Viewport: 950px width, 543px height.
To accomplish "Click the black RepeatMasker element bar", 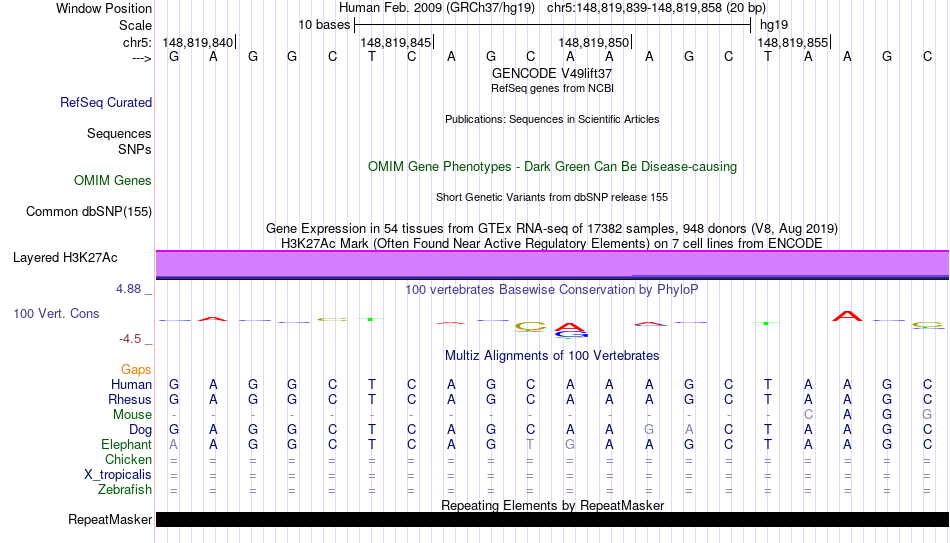I will click(552, 519).
